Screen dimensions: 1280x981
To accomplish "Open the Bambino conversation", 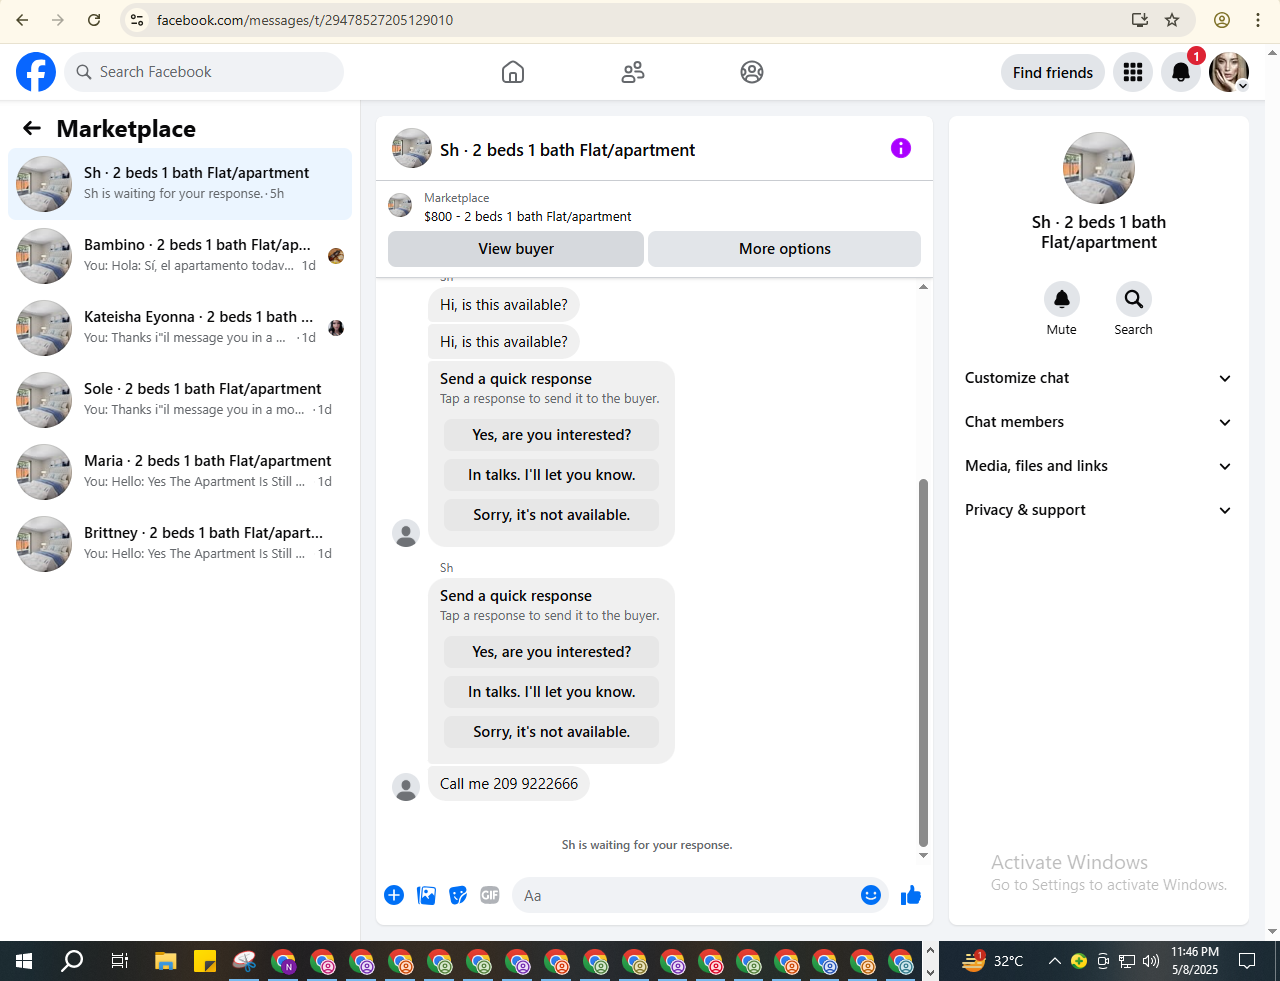I will 180,256.
